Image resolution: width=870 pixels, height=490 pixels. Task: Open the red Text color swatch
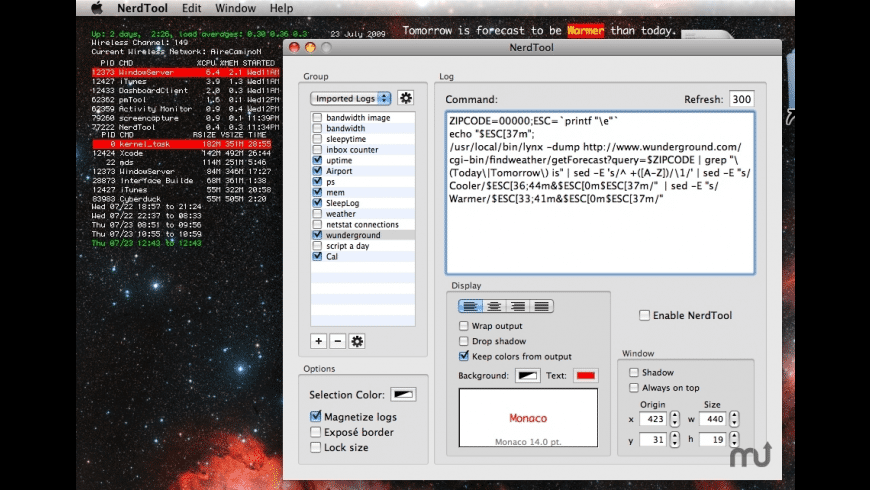tap(586, 375)
